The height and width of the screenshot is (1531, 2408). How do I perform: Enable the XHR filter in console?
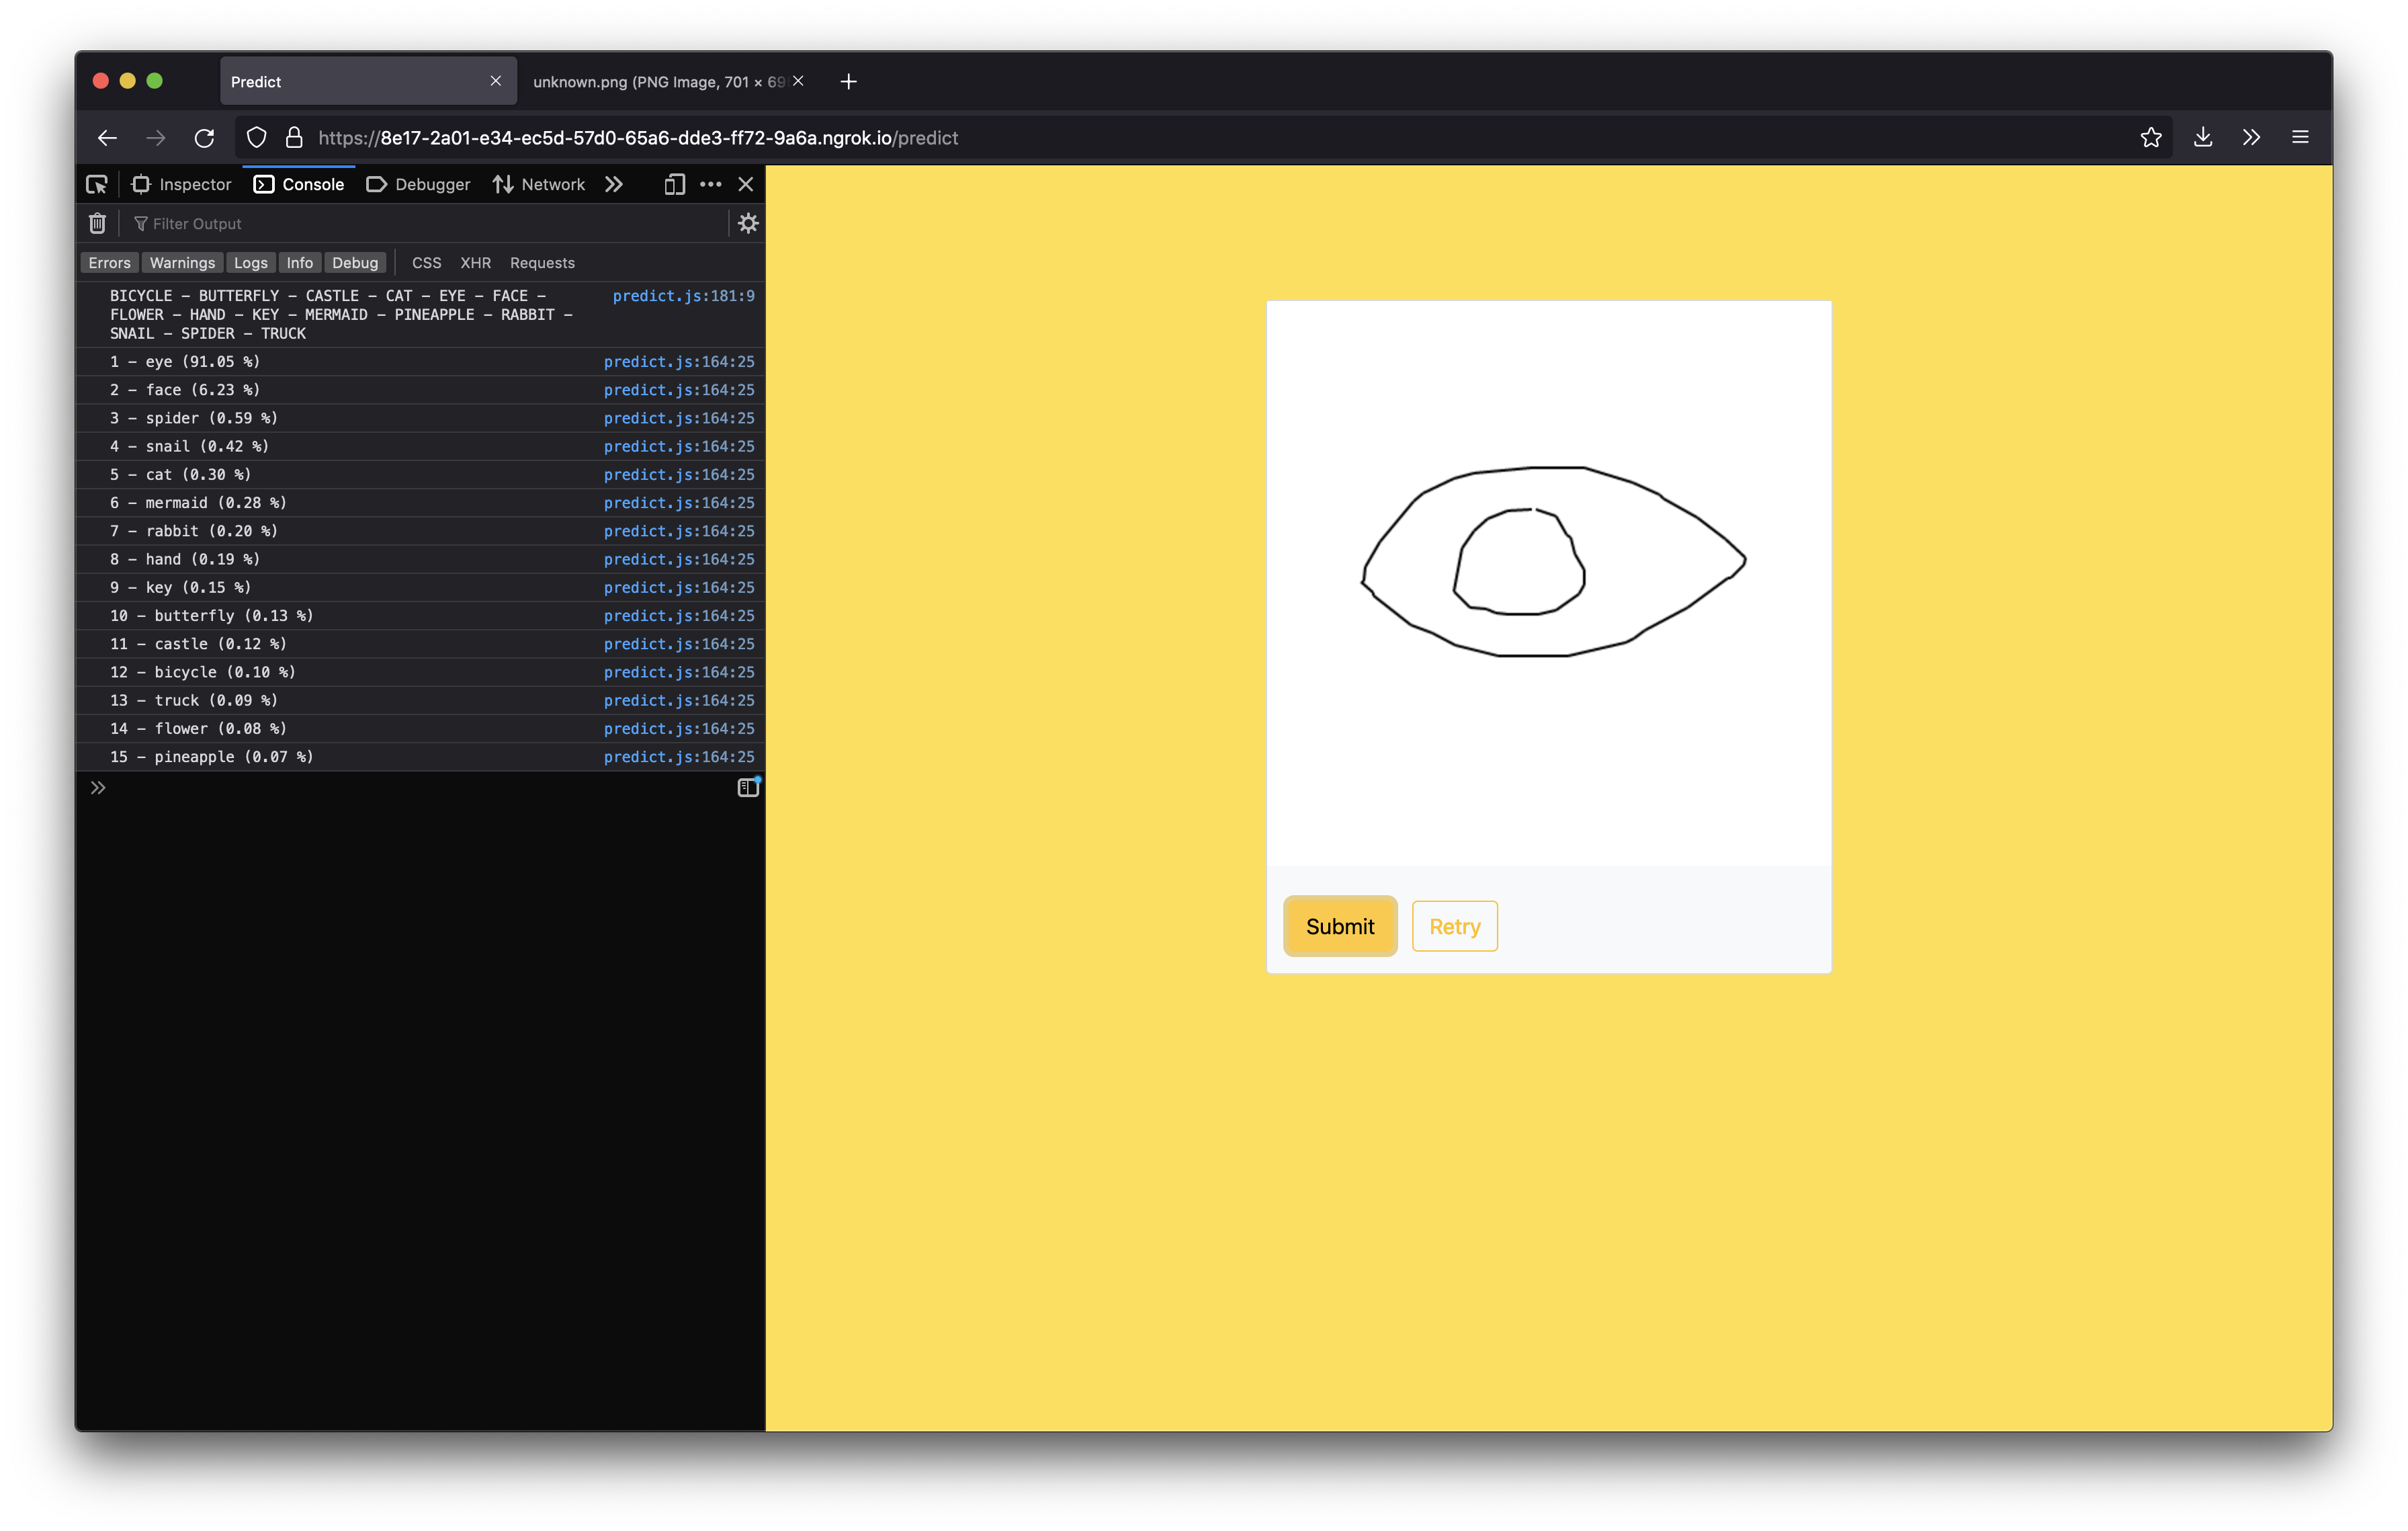(x=475, y=263)
